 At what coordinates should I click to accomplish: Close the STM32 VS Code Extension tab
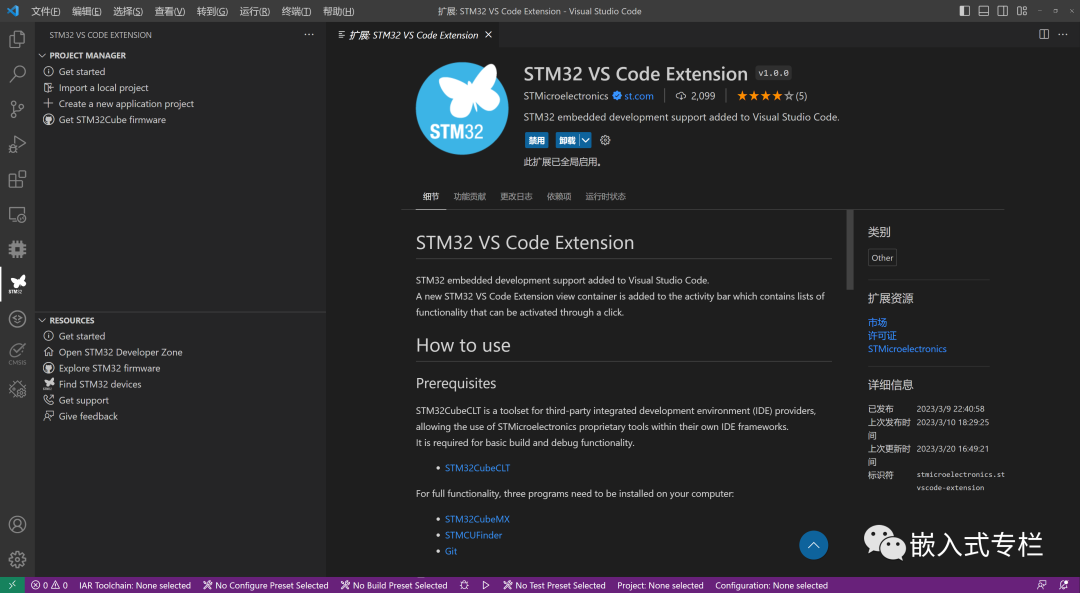point(488,34)
